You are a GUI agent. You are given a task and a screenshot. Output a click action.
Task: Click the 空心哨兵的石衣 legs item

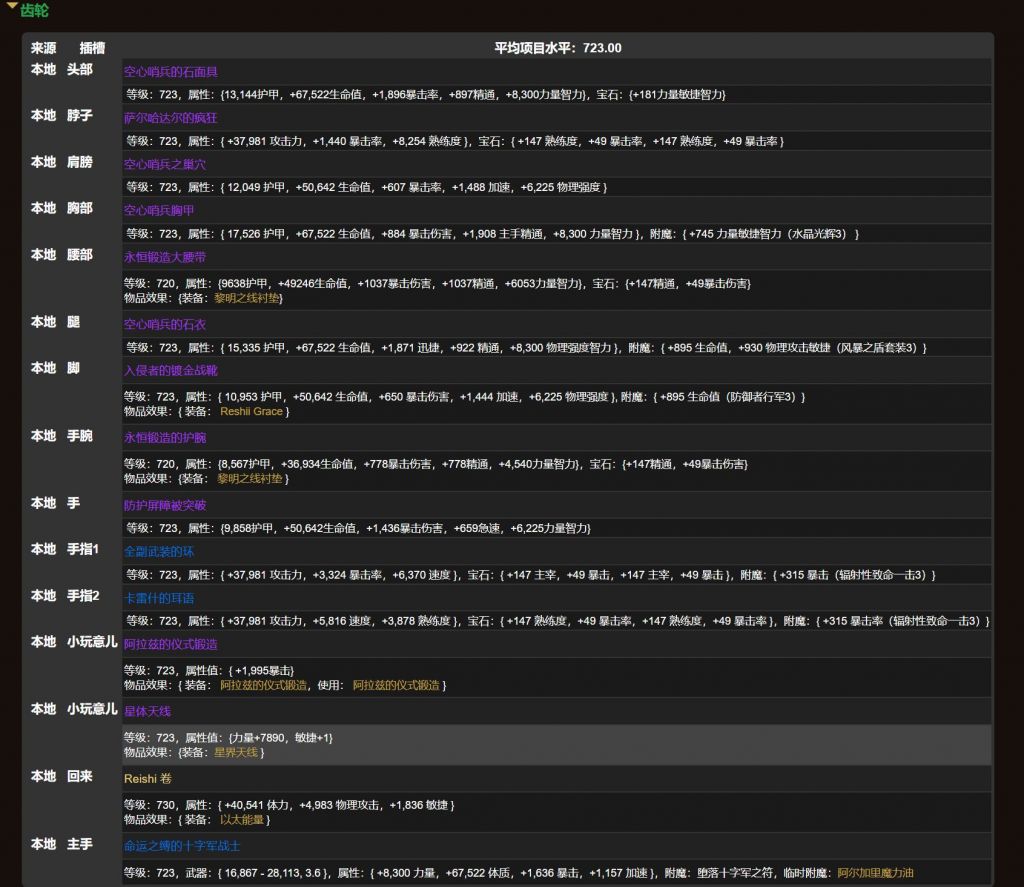(165, 324)
